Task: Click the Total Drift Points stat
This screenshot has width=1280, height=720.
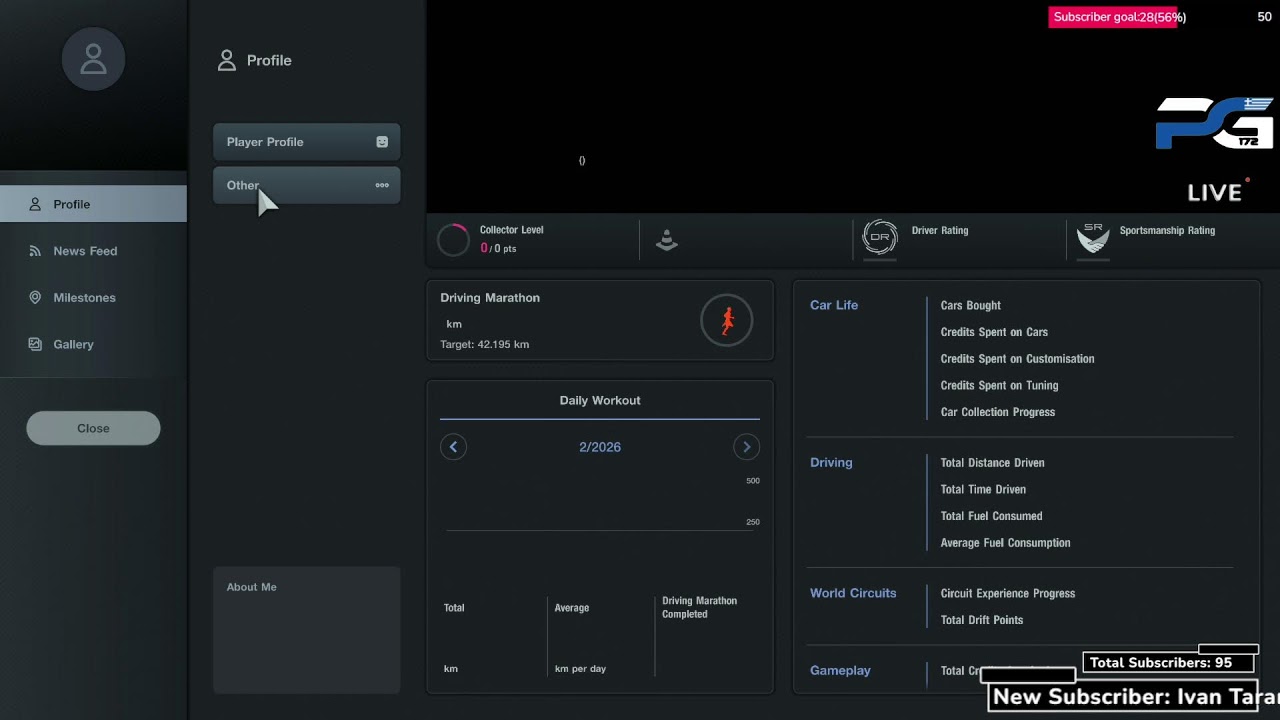Action: [x=982, y=620]
